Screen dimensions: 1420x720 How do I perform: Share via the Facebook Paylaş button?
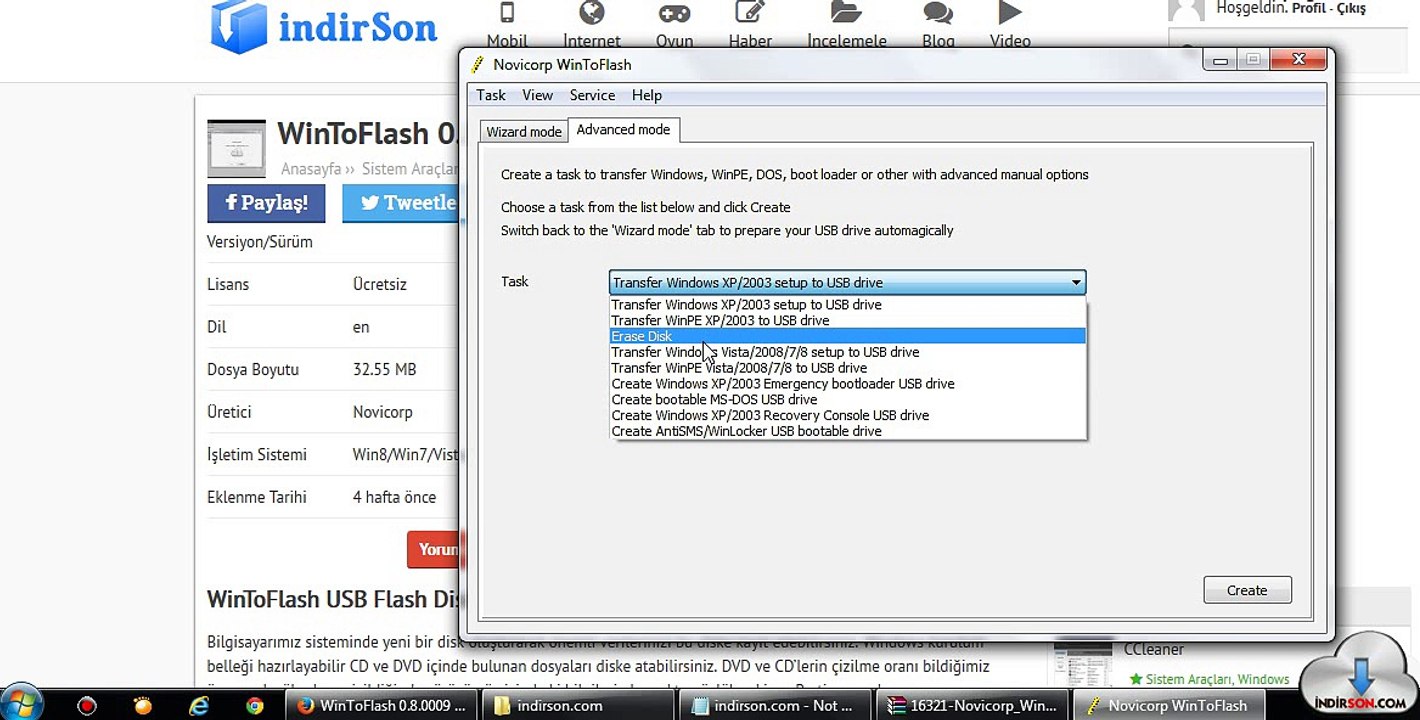[x=266, y=203]
